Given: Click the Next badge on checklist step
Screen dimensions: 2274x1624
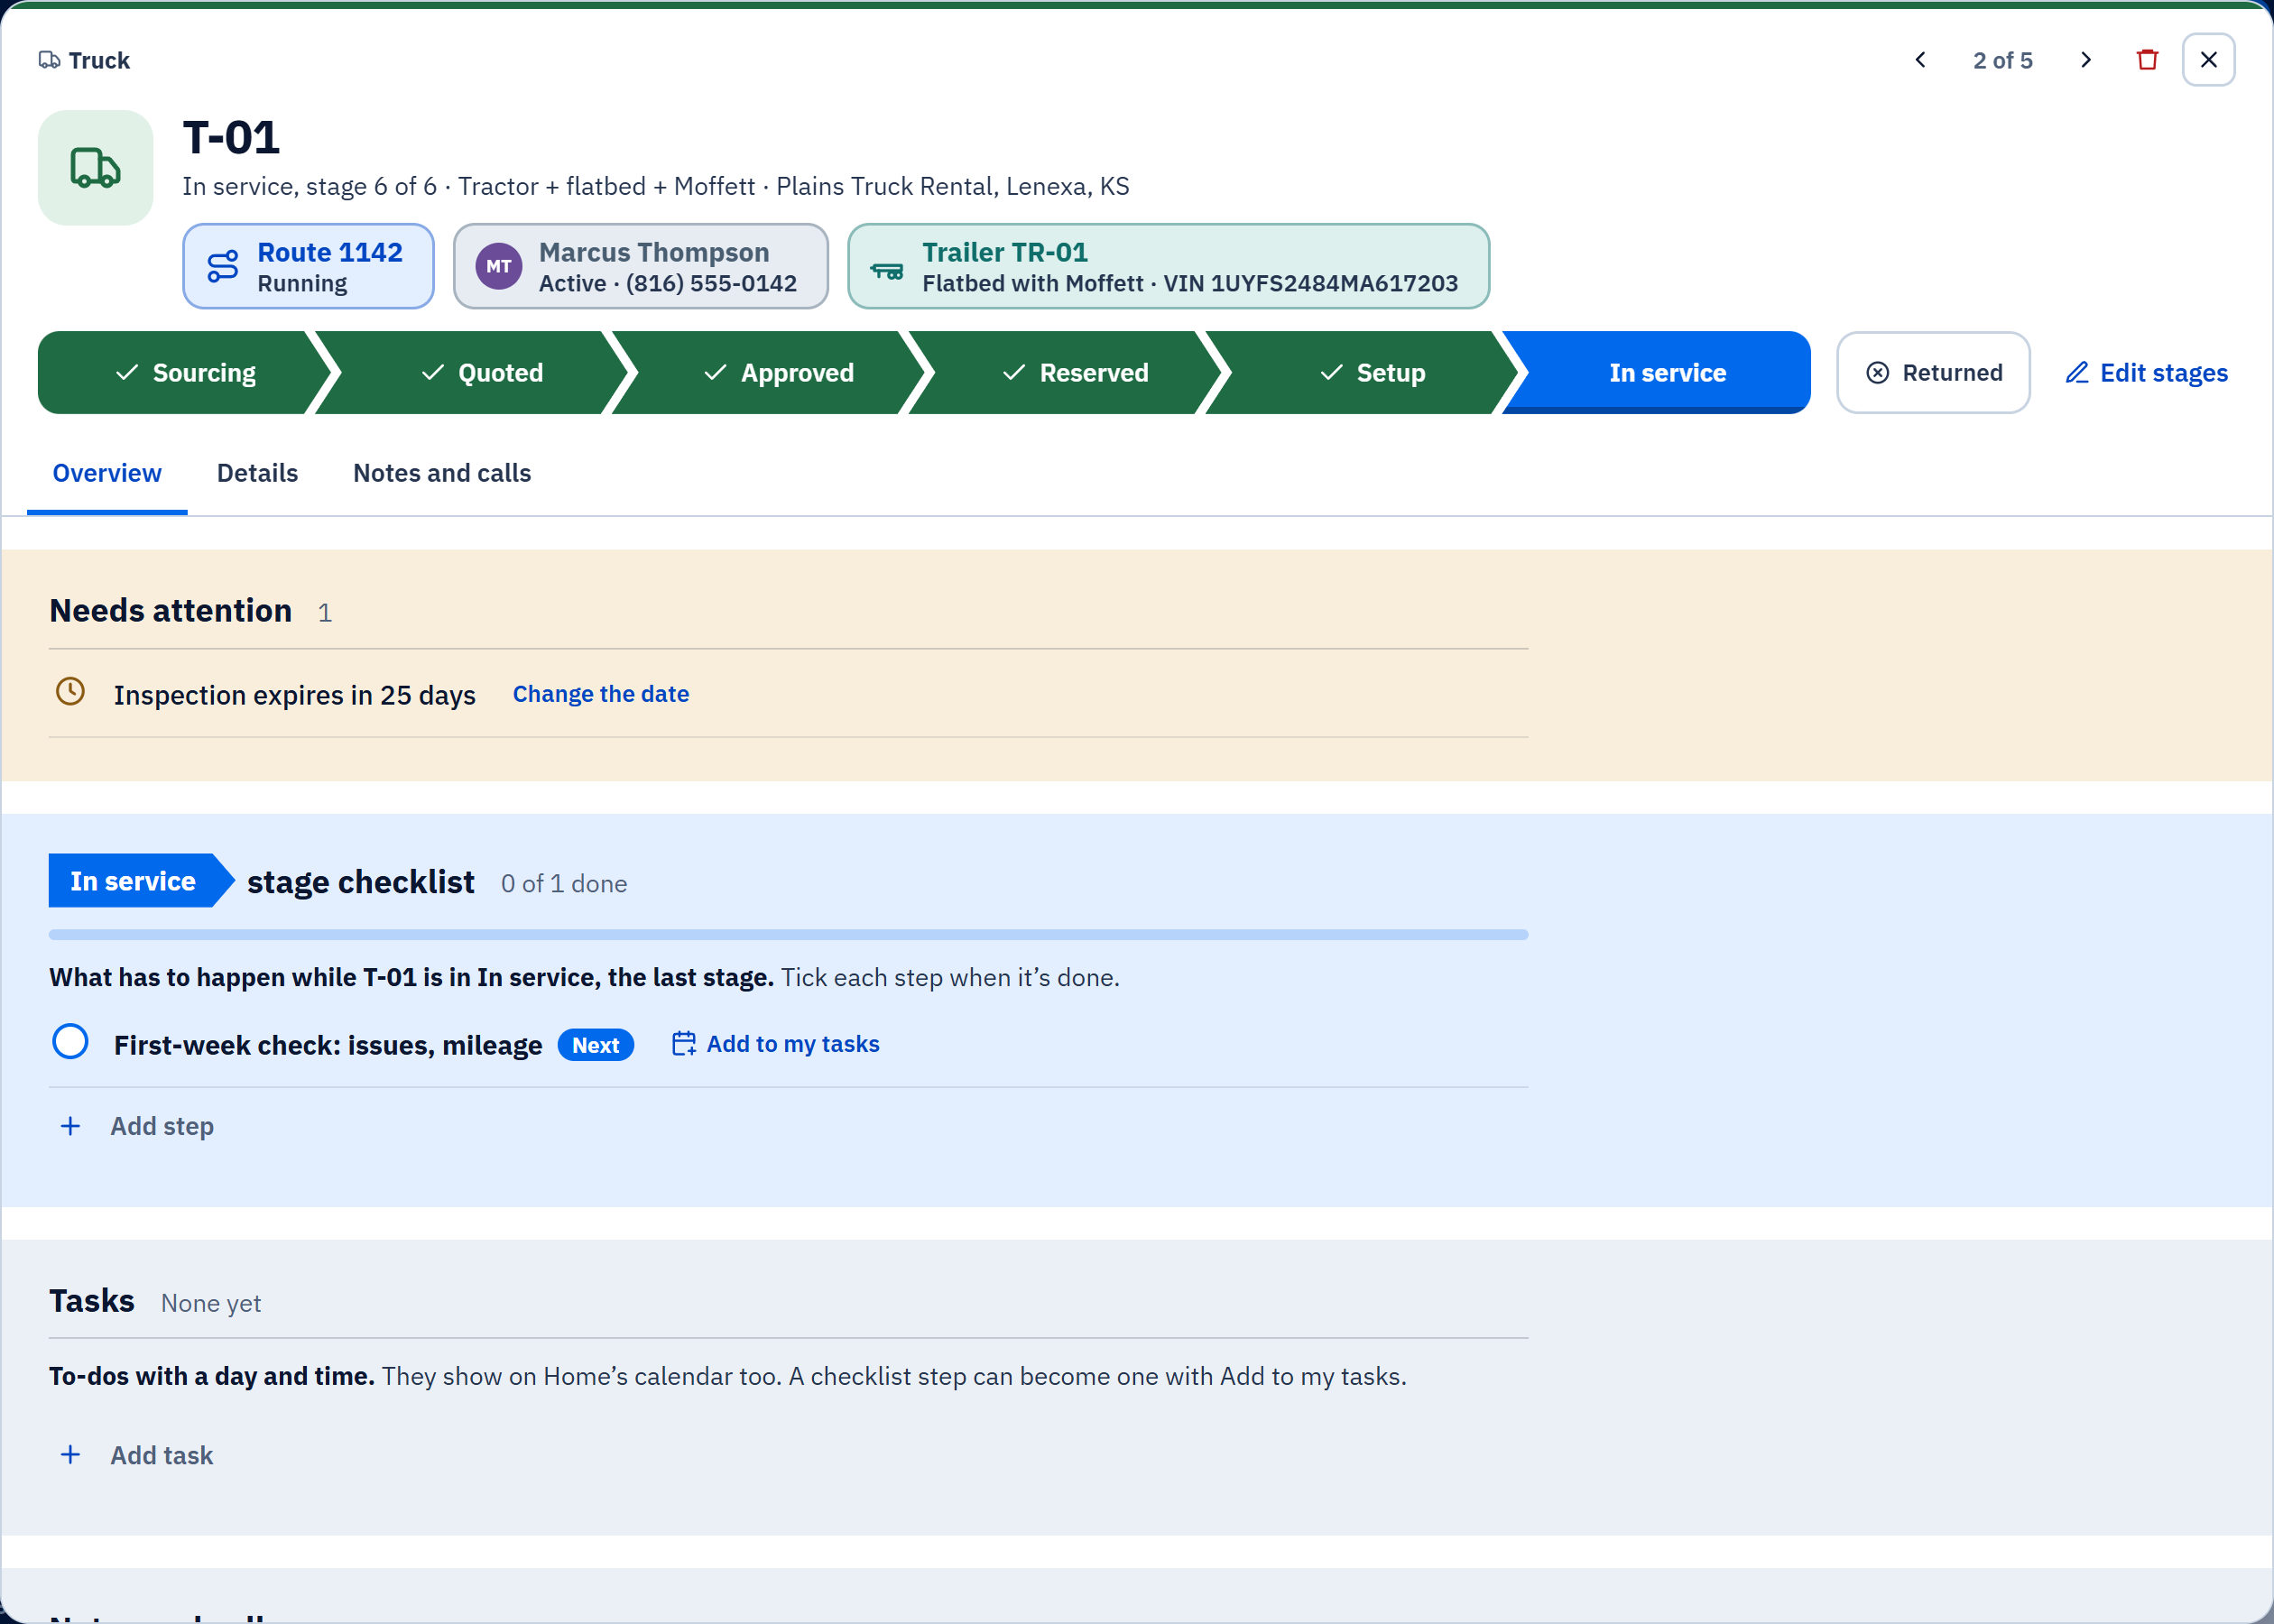Looking at the screenshot, I should click(595, 1045).
